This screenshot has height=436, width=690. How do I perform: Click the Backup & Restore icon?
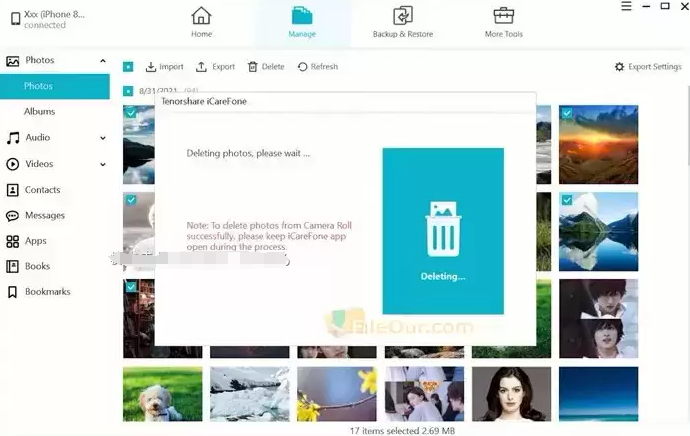tap(403, 15)
